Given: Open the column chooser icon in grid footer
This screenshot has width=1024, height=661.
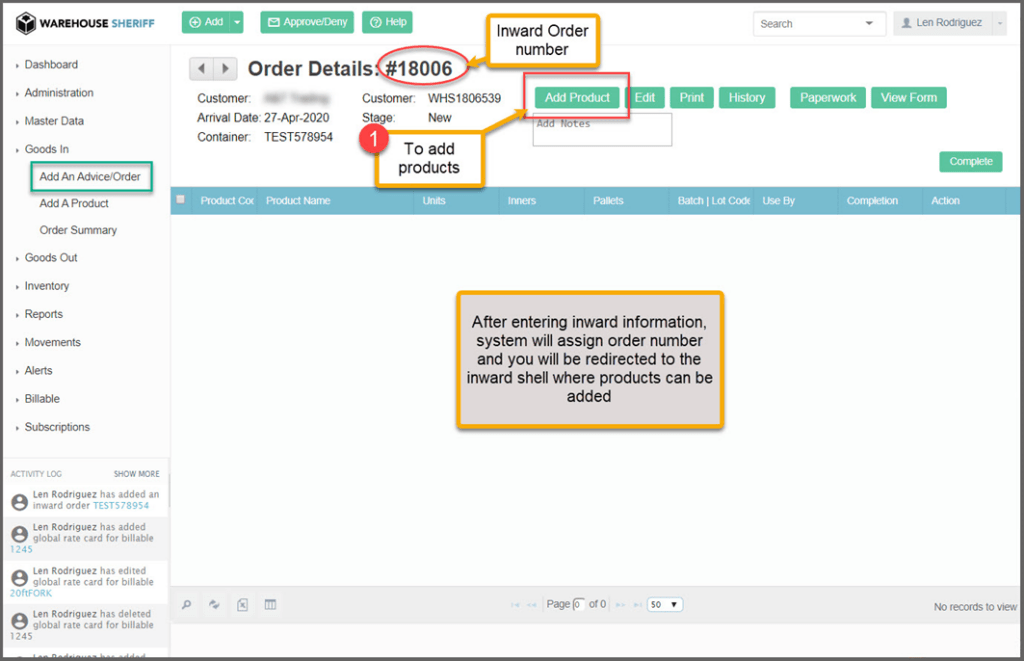Looking at the screenshot, I should click(x=270, y=605).
